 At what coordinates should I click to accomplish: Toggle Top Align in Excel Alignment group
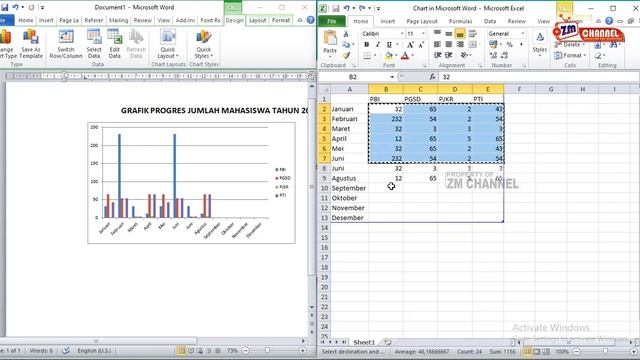(437, 33)
